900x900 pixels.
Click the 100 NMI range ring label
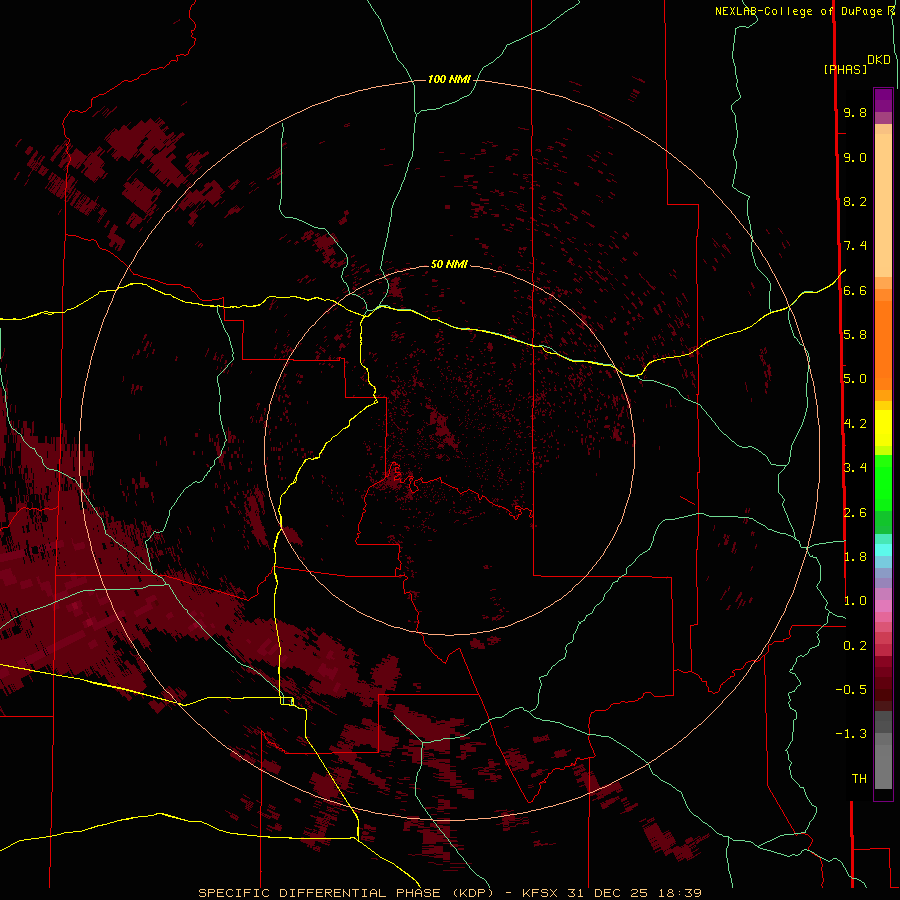coord(449,79)
